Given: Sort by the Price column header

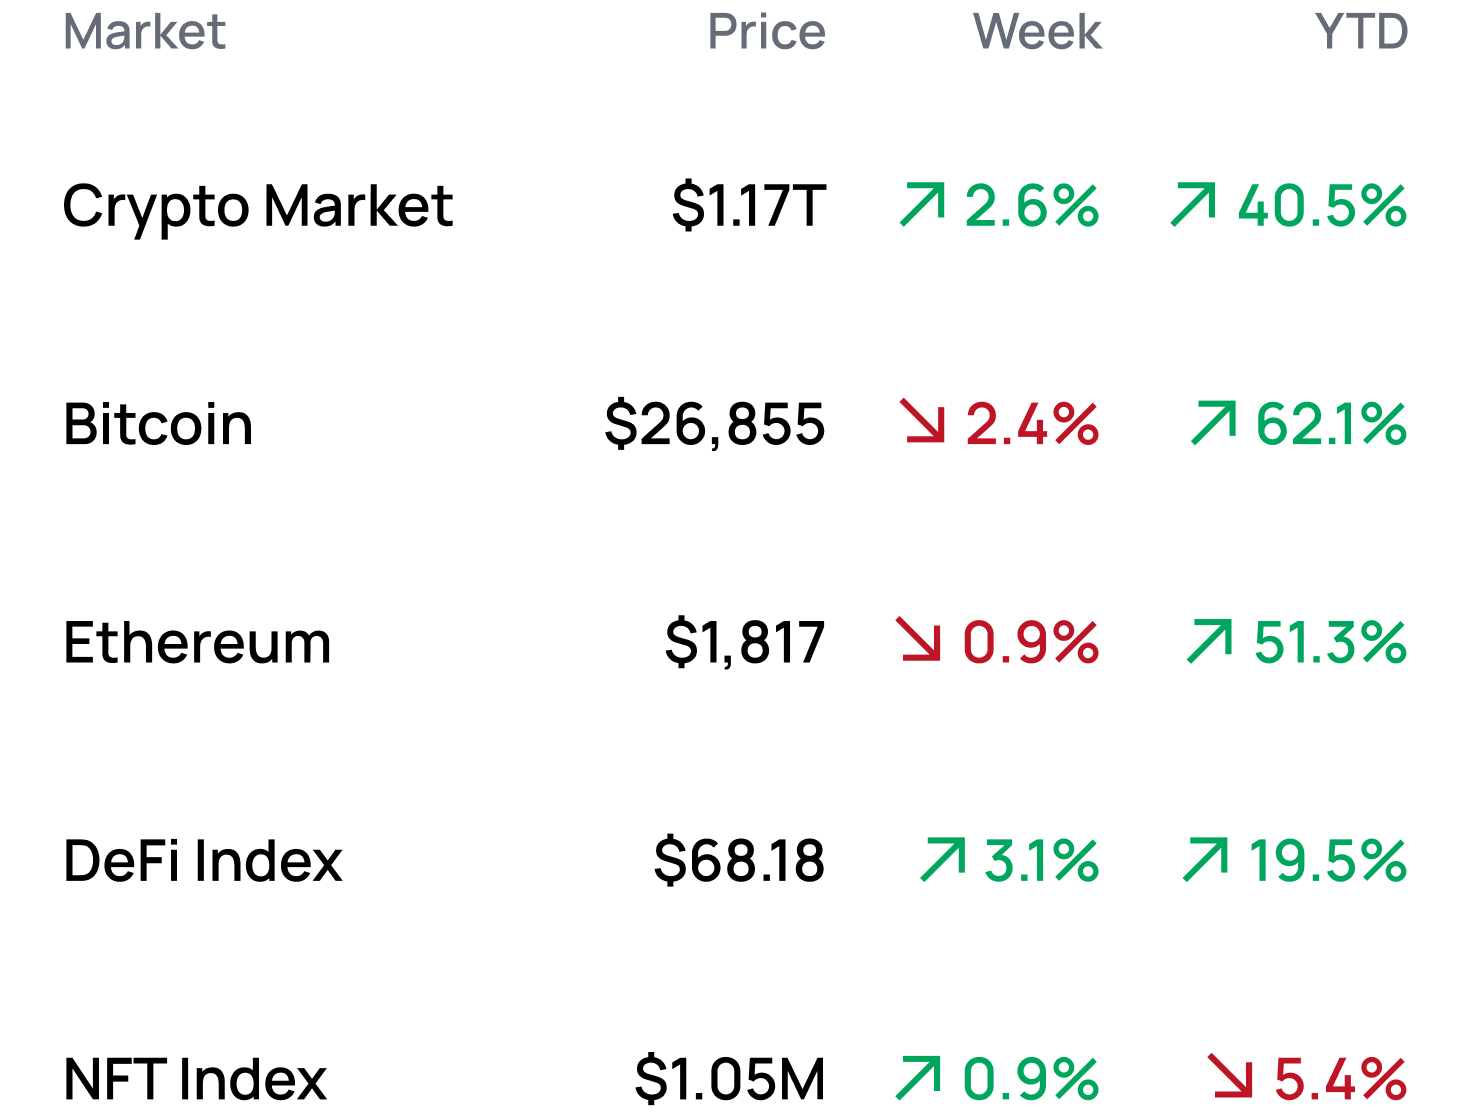Looking at the screenshot, I should click(x=766, y=32).
